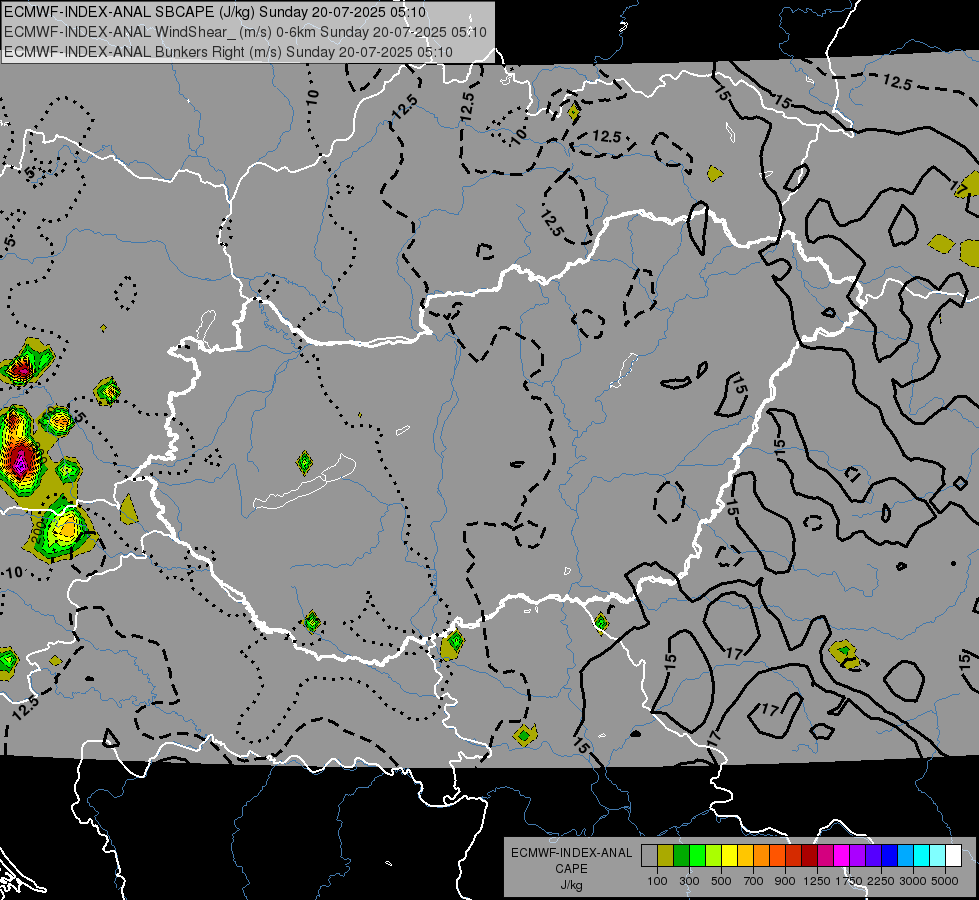Select the white swatch ending the legend
The image size is (979, 900).
953,856
